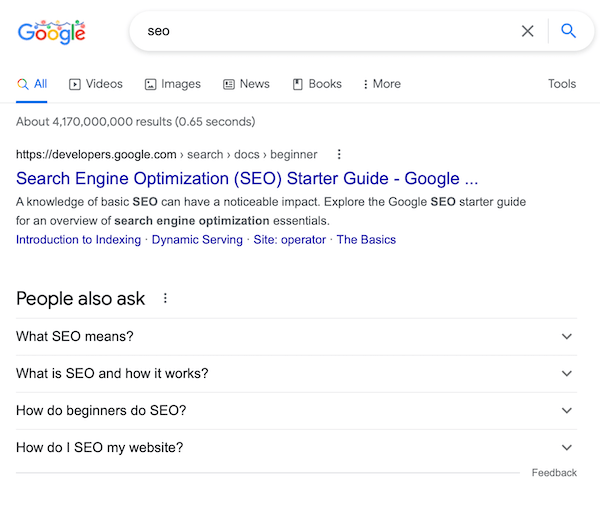Viewport: 600px width, 509px height.
Task: Click the blue magnifying glass search icon
Action: (x=568, y=31)
